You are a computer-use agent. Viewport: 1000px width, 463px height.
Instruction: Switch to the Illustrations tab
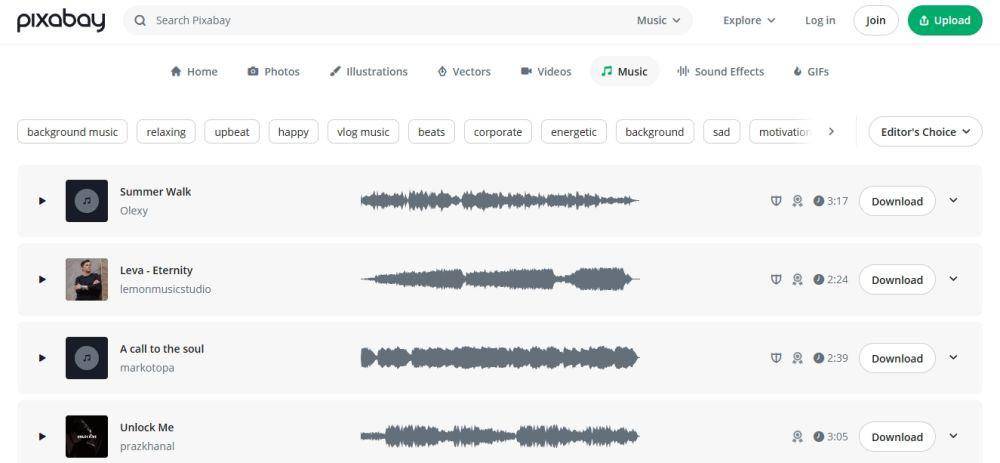click(369, 71)
